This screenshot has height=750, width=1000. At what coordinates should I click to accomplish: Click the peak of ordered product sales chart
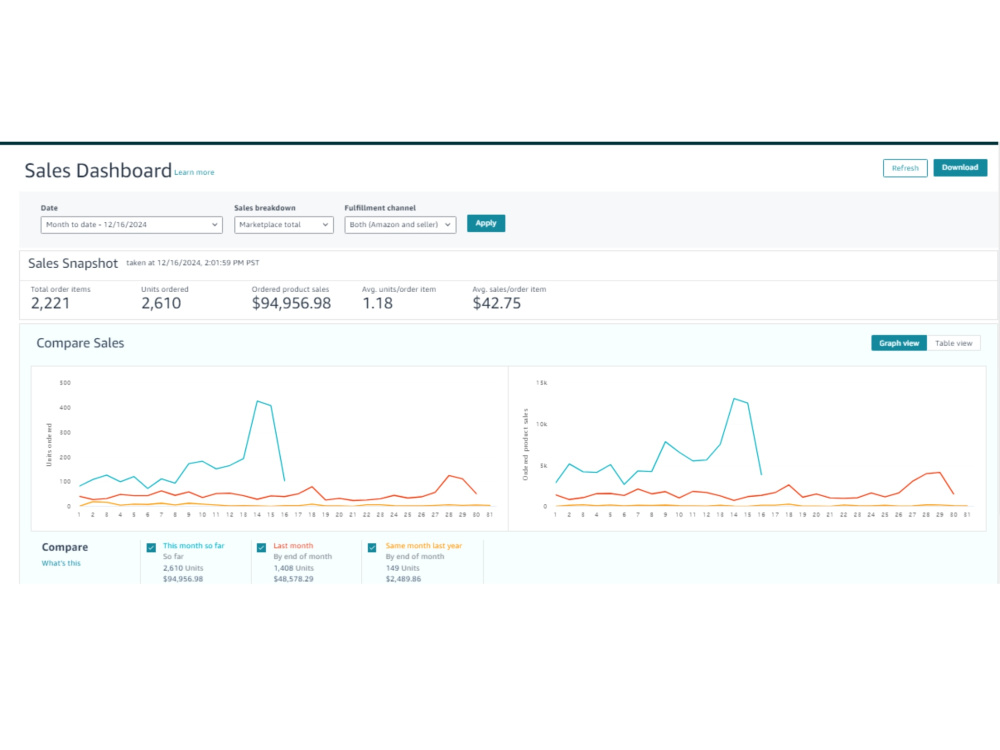(735, 399)
